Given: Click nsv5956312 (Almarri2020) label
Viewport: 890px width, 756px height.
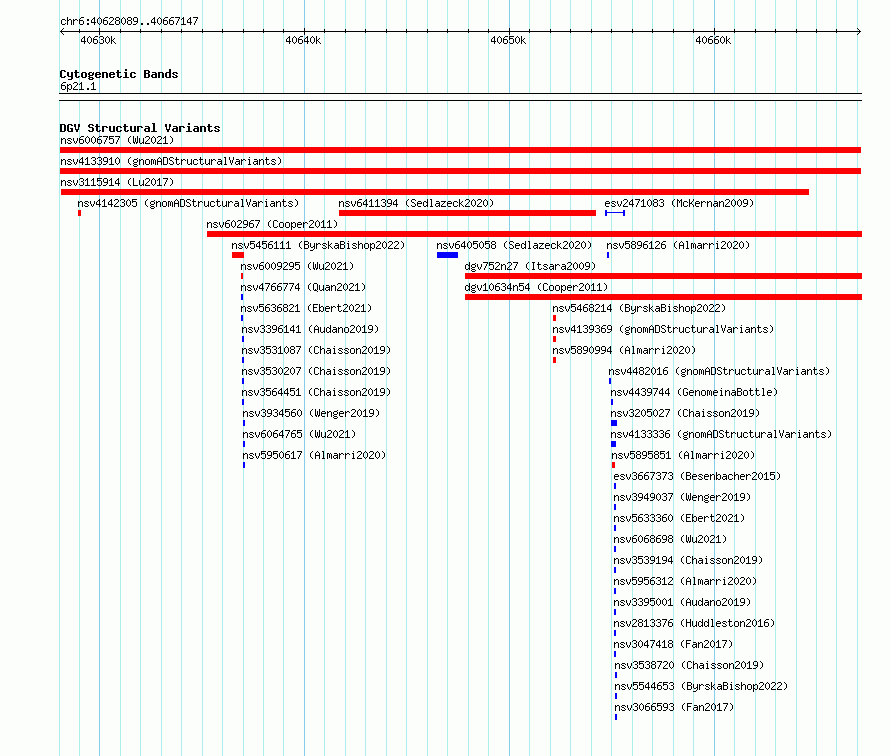Looking at the screenshot, I should coord(685,581).
